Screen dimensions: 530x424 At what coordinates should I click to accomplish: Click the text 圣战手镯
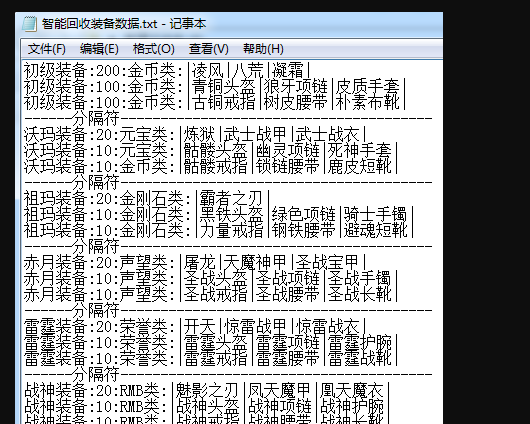360,278
